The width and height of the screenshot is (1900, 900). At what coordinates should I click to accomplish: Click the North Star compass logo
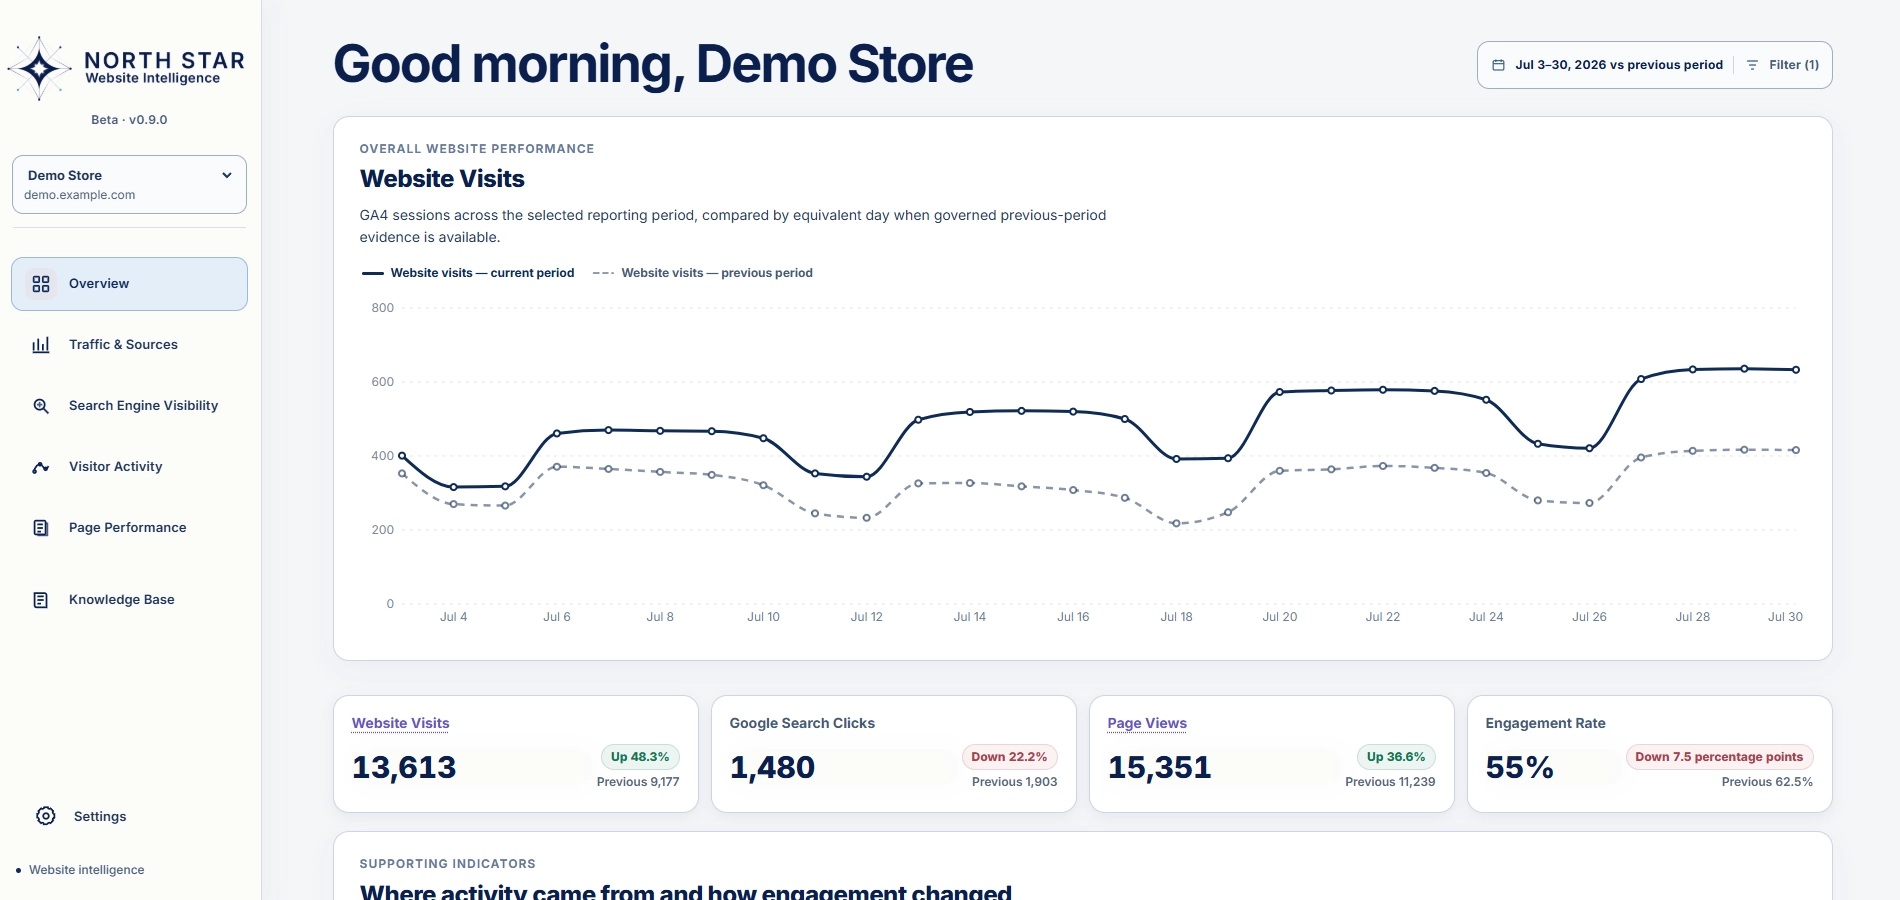(x=39, y=68)
